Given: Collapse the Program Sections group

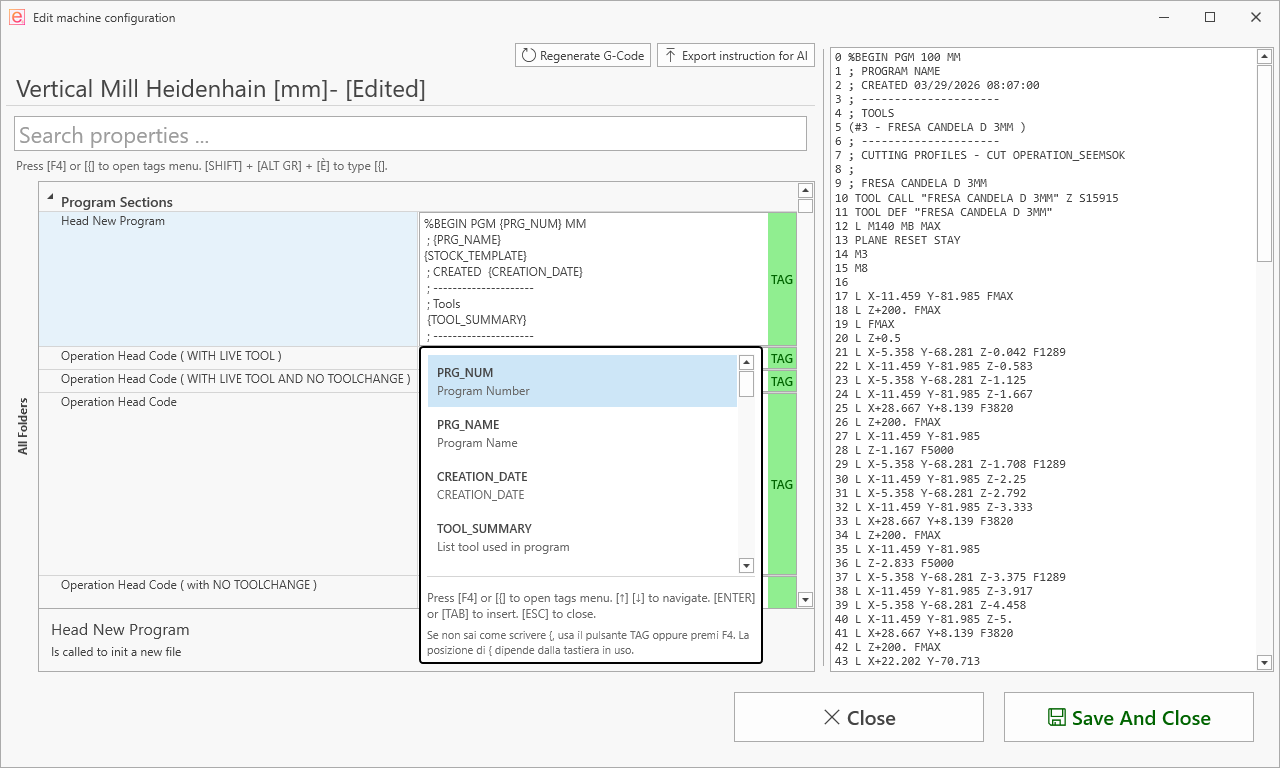Looking at the screenshot, I should (50, 198).
